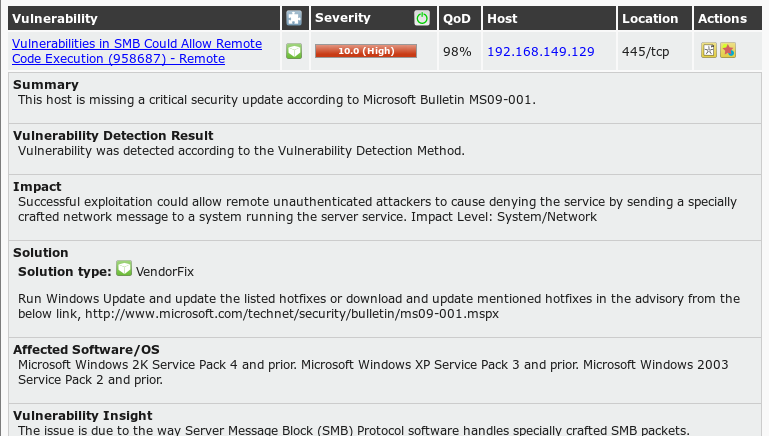Viewport: 769px width, 436px height.
Task: Click the 445/tcp location value
Action: (645, 51)
